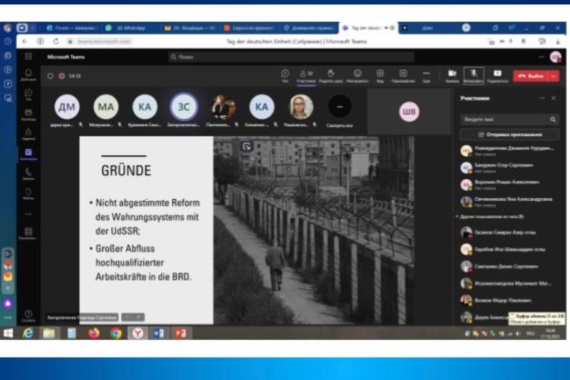
Task: Click magnifier icon in participant search
Action: point(553,119)
